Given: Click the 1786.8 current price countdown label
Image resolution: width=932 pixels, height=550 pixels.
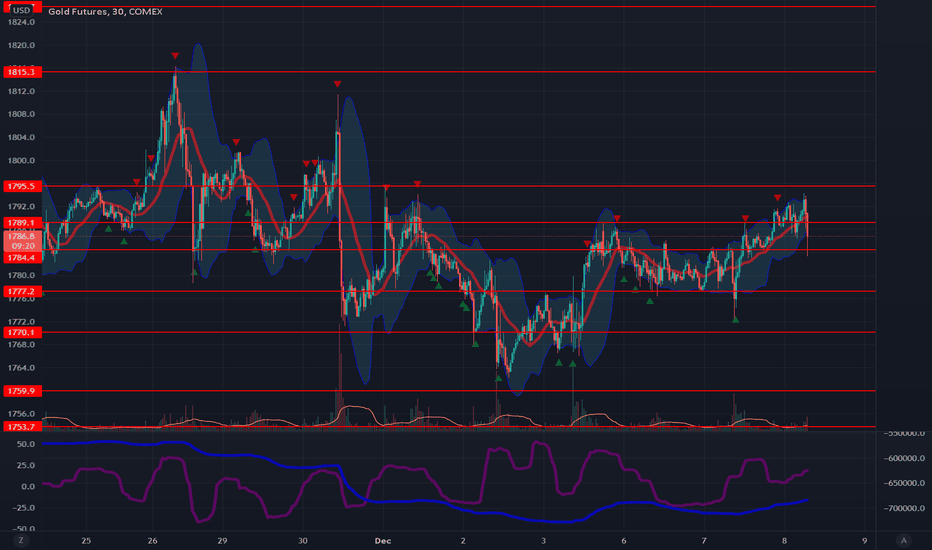Looking at the screenshot, I should [x=23, y=241].
